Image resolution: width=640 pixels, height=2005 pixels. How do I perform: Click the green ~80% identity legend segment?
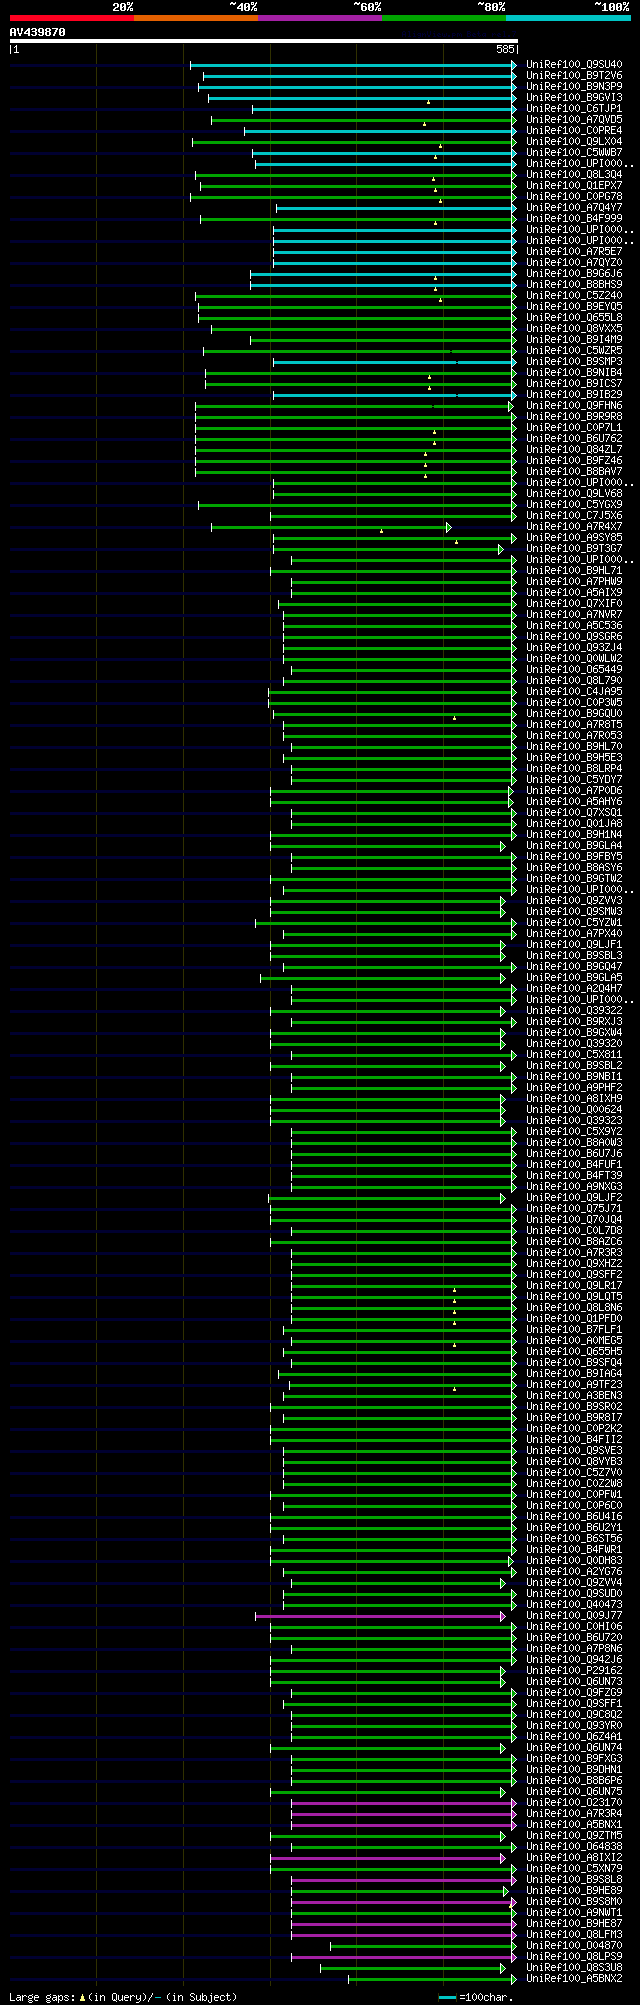point(443,18)
